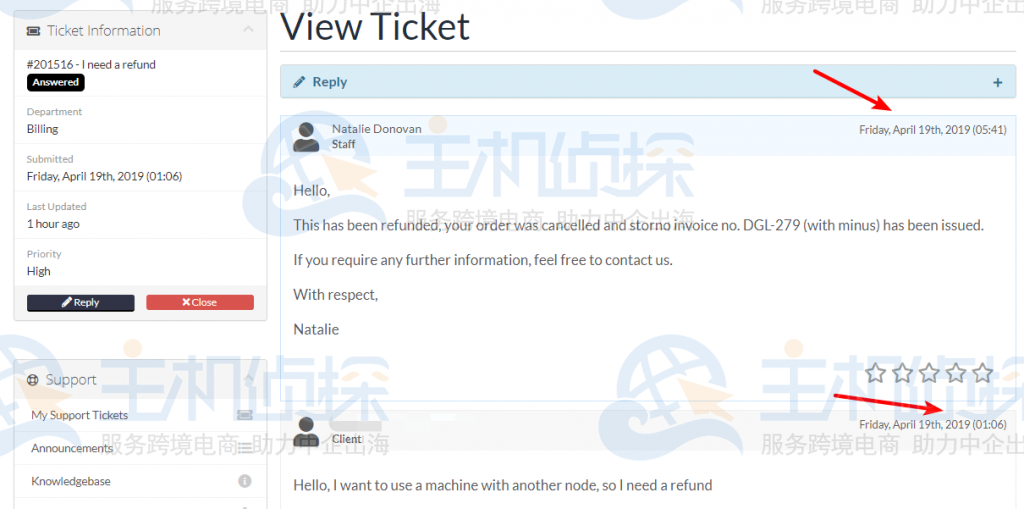Screen dimensions: 1024x509
Task: Rate the reply with one star
Action: tap(875, 373)
